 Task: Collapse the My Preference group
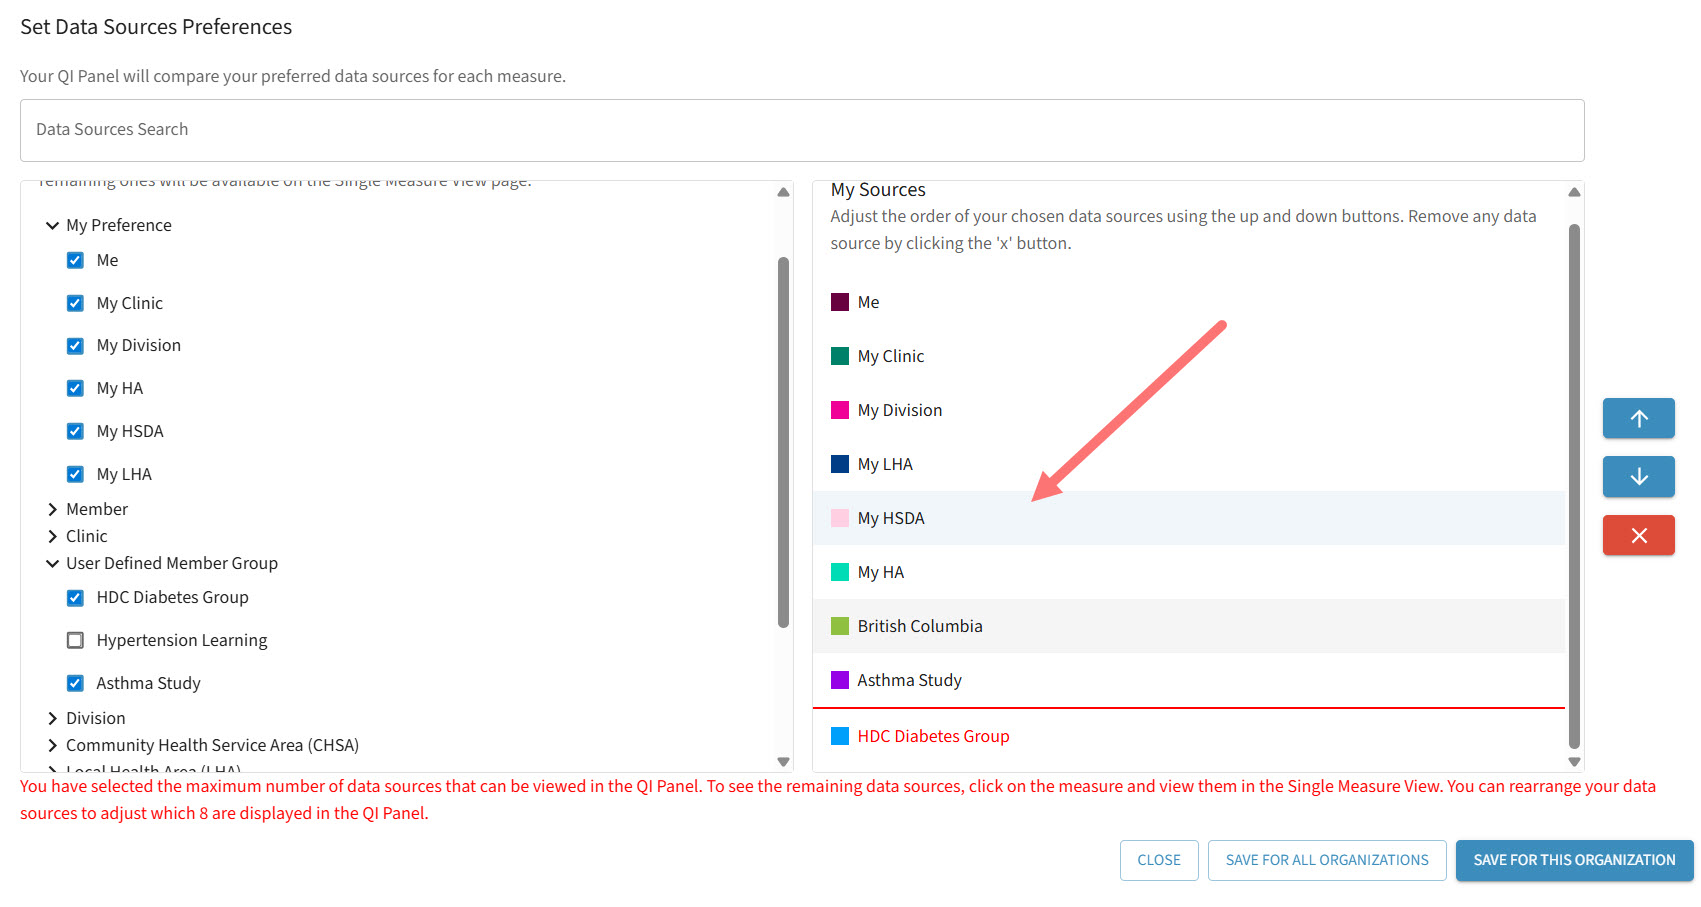[53, 225]
